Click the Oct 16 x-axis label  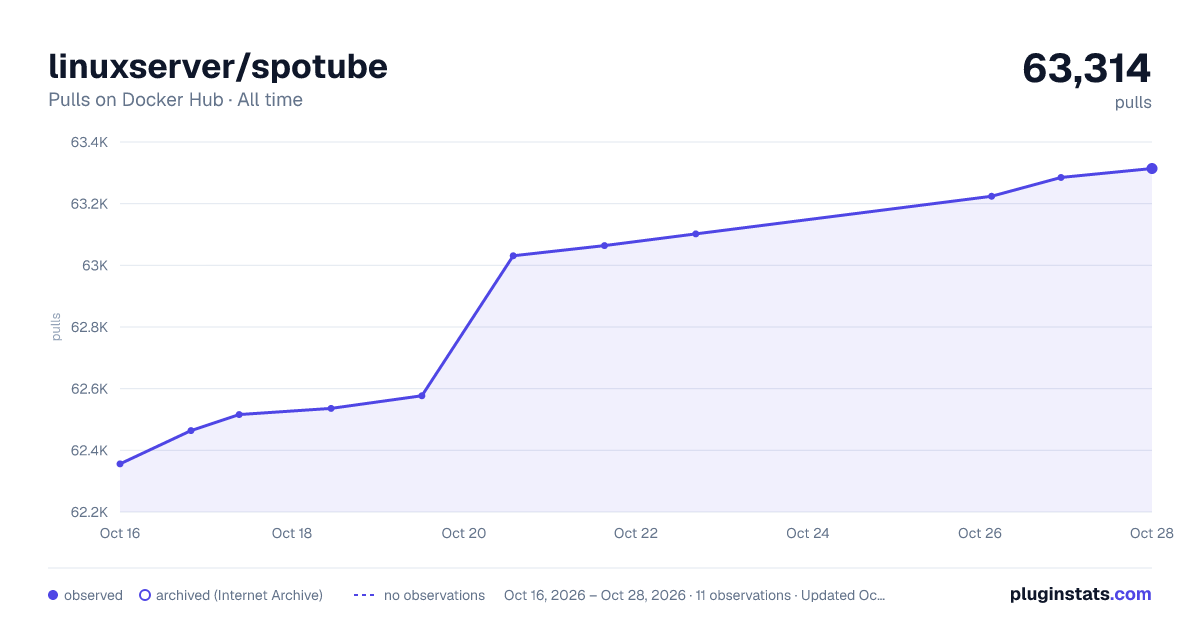coord(120,533)
